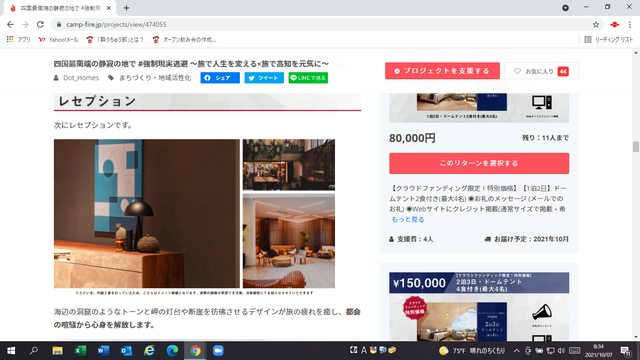Open the top-right restaurant interior image
640x360 pixels.
coord(289,164)
